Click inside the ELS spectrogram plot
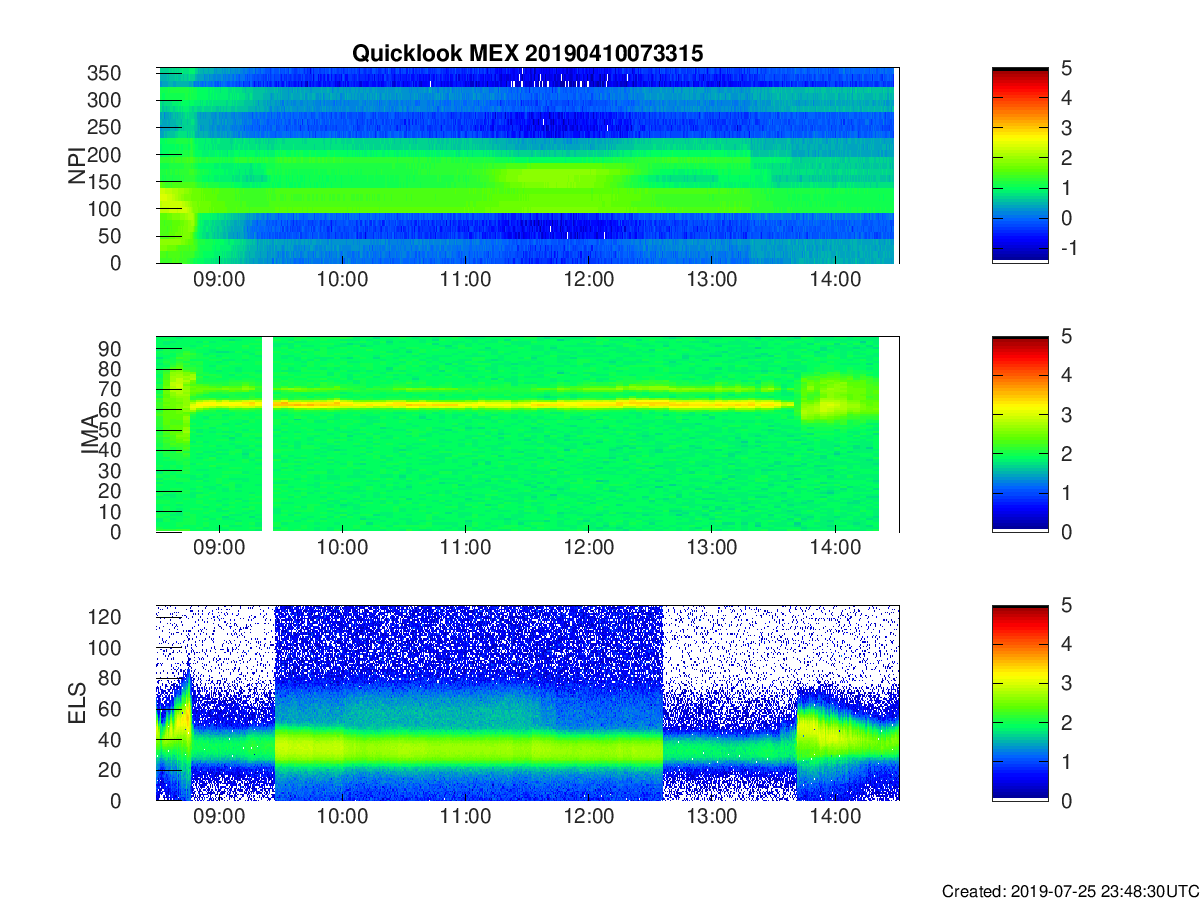The width and height of the screenshot is (1200, 900). coord(527,702)
